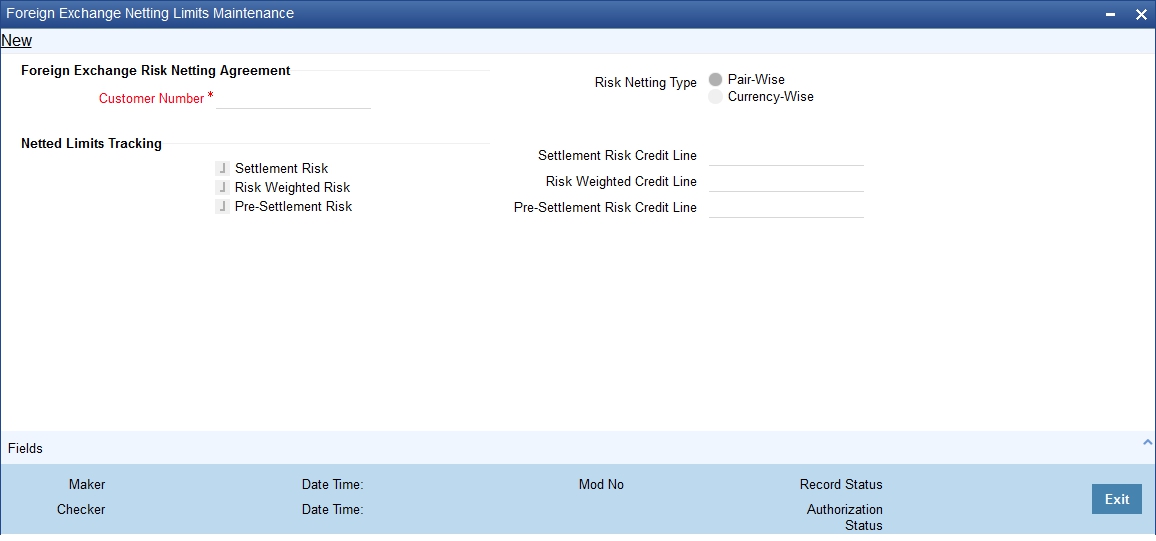Click the Authorization Status label
Viewport: 1156px width, 541px height.
845,517
